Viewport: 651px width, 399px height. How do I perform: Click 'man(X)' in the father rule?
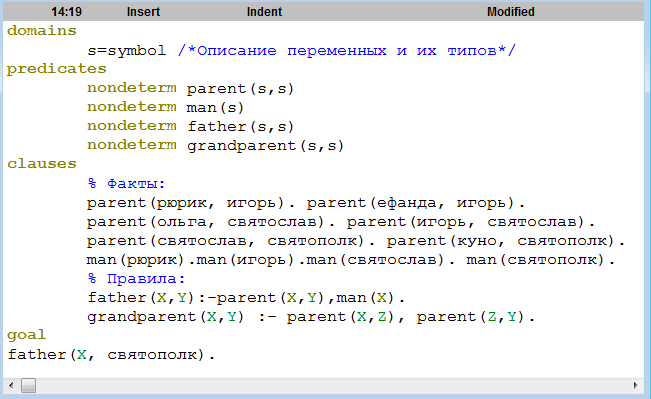[365, 298]
